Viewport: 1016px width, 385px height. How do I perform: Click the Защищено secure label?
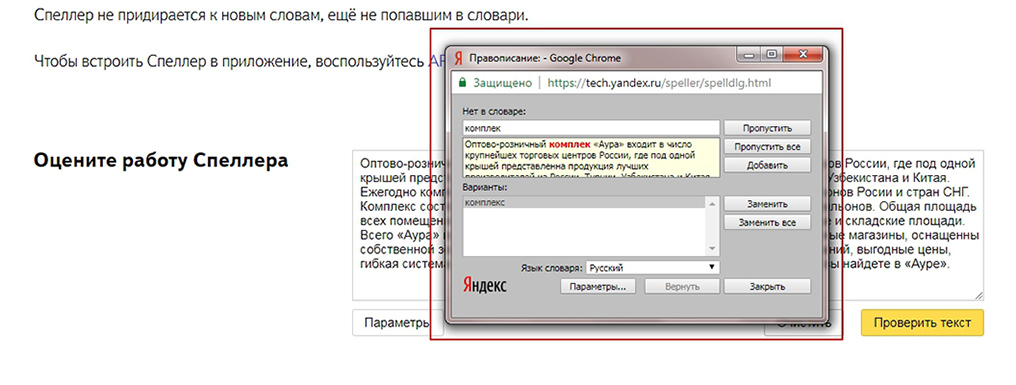point(502,83)
